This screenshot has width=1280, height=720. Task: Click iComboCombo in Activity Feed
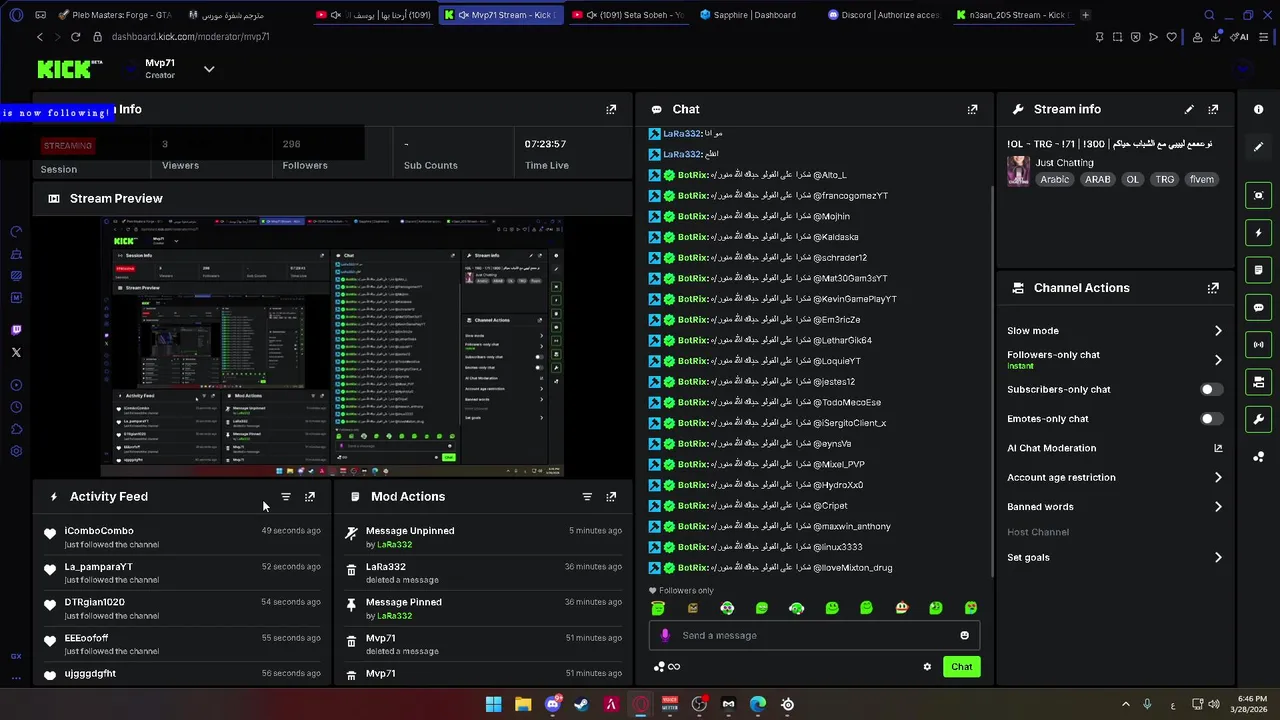click(99, 531)
